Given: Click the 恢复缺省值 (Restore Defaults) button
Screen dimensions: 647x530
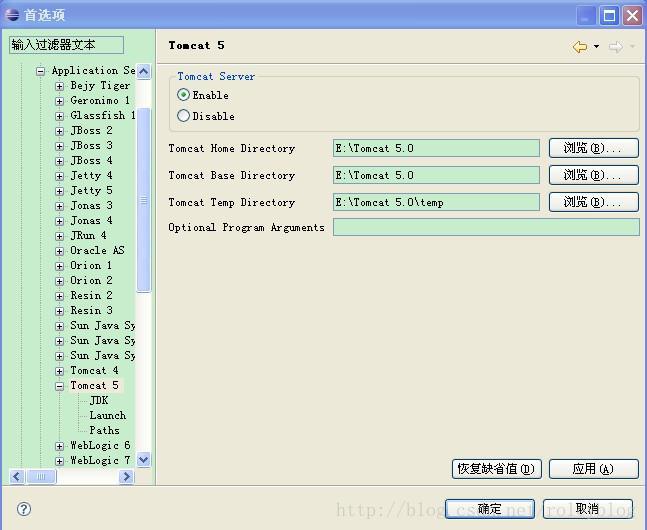Looking at the screenshot, I should [x=497, y=469].
